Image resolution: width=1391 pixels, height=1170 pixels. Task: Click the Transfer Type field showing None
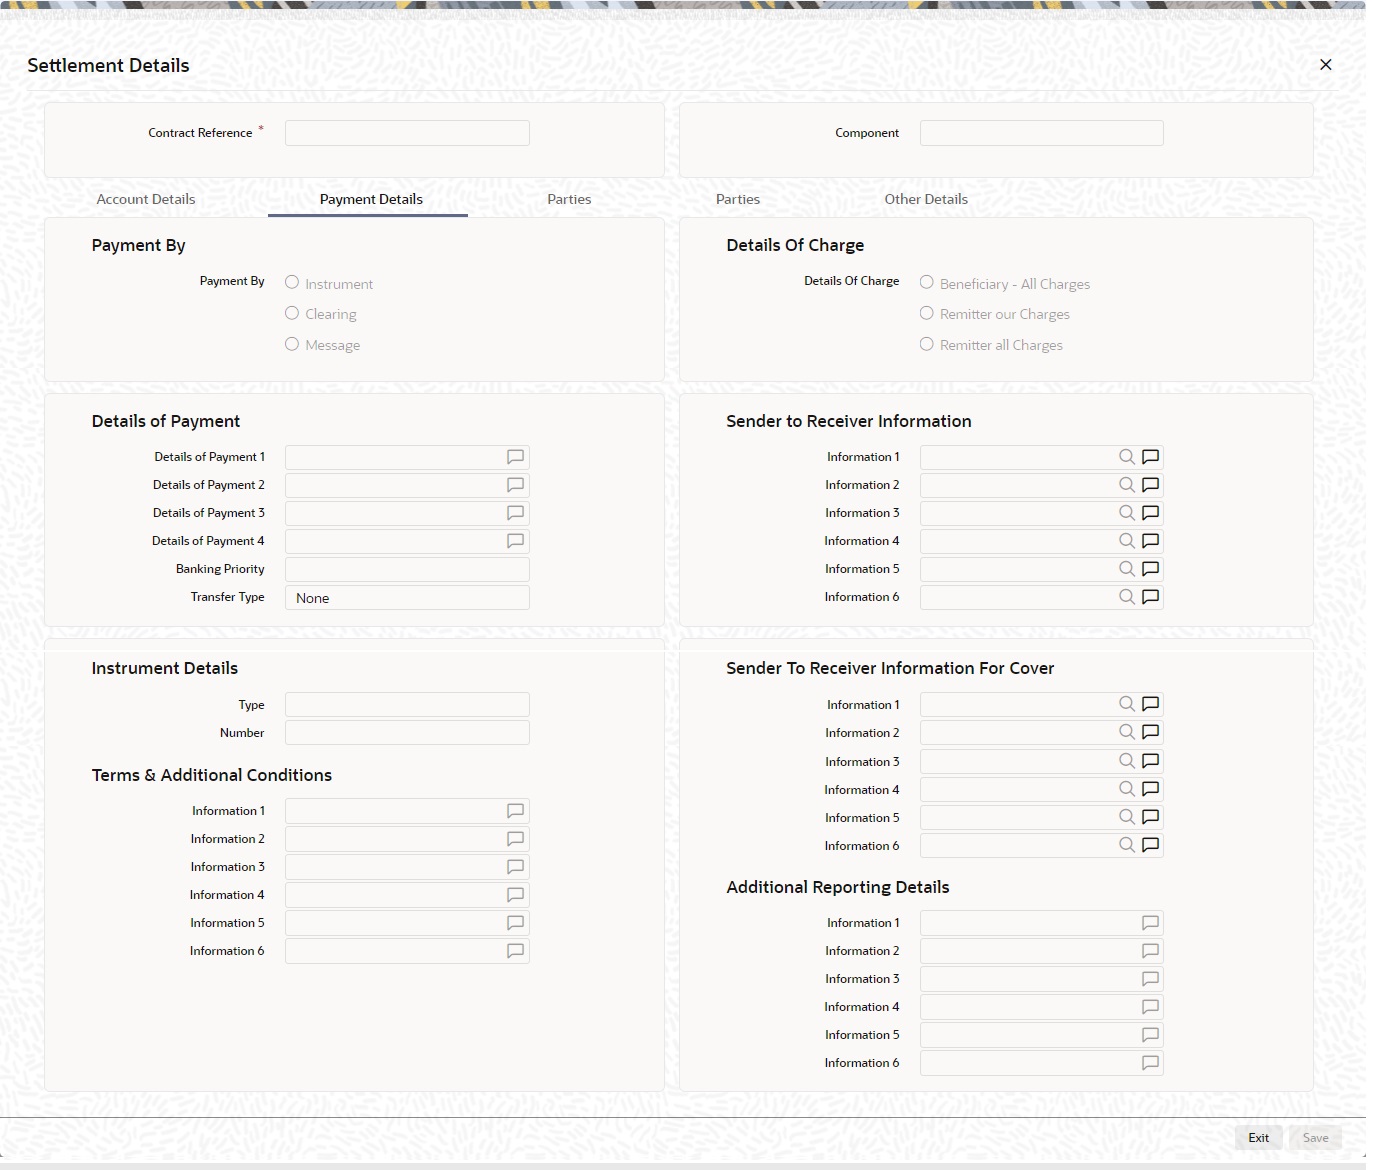coord(407,597)
